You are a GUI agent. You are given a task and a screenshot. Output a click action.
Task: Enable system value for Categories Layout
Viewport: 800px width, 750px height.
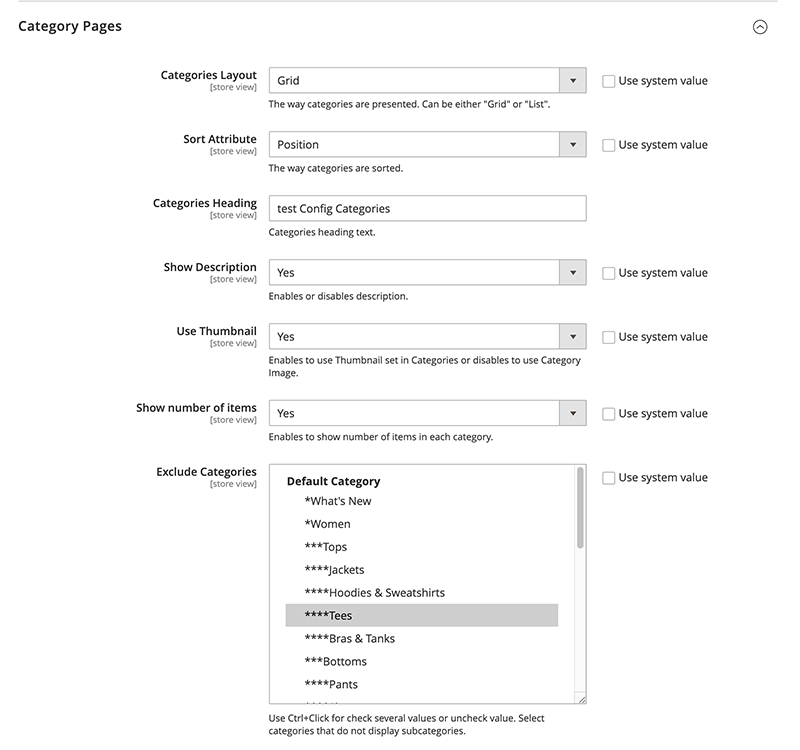pos(609,81)
